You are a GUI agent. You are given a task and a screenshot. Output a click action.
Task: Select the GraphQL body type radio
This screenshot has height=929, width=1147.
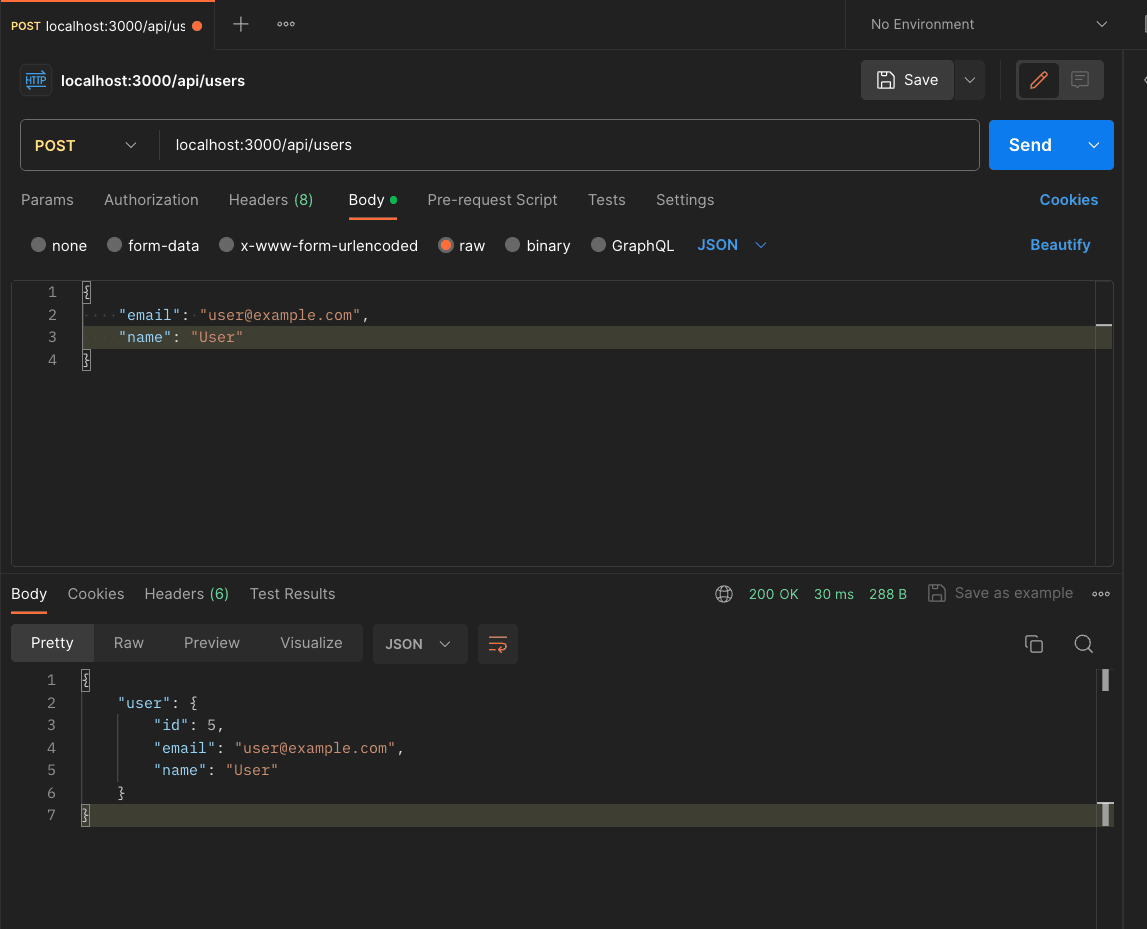pos(598,245)
